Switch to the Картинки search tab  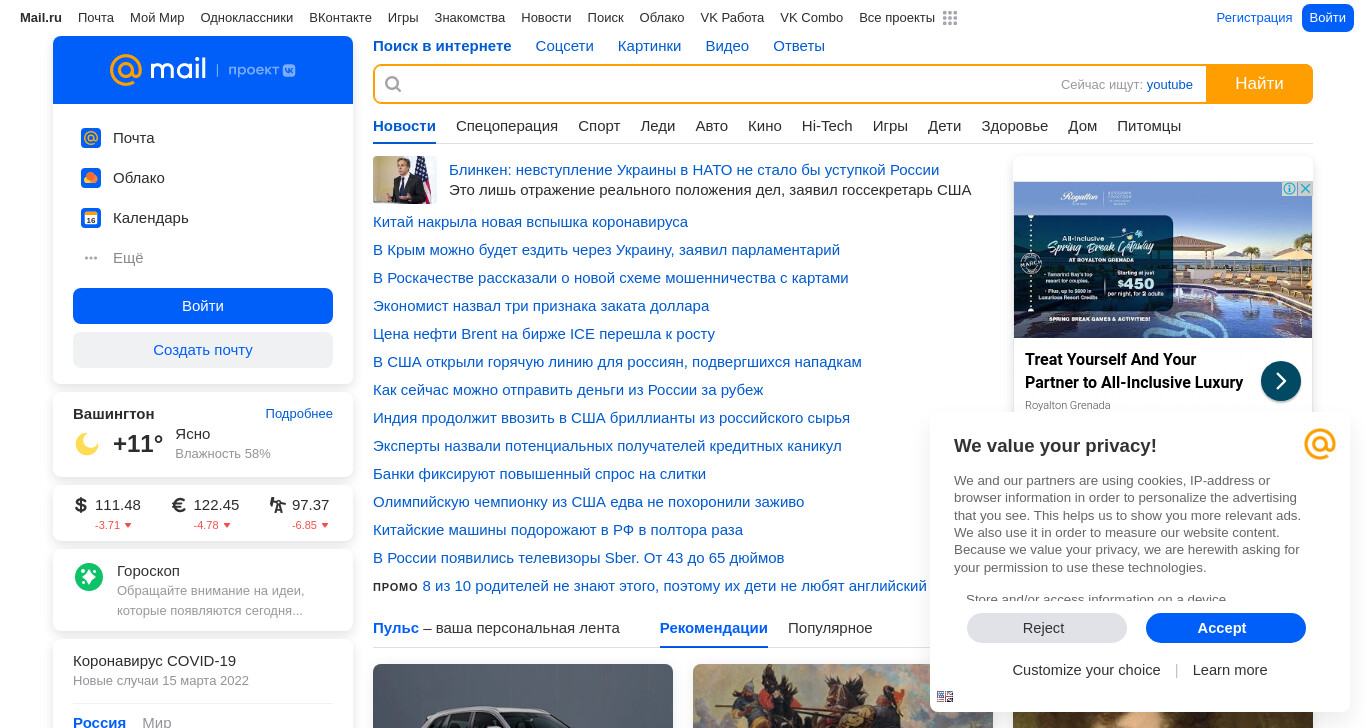(x=650, y=46)
